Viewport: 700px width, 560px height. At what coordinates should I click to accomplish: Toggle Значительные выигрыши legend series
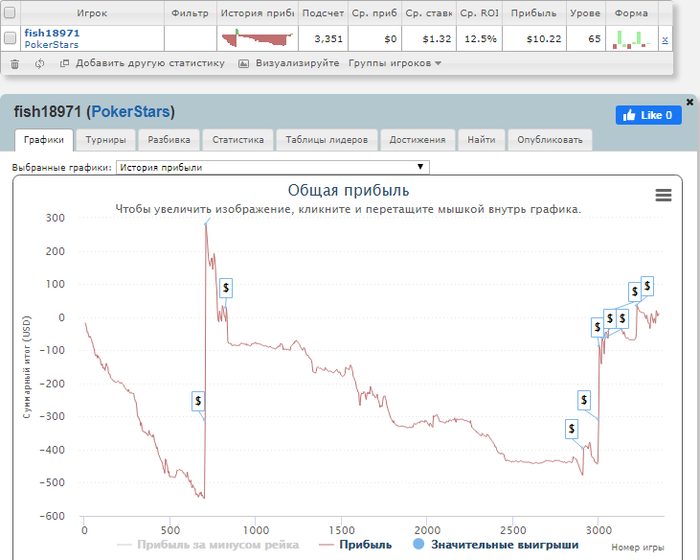[496, 545]
